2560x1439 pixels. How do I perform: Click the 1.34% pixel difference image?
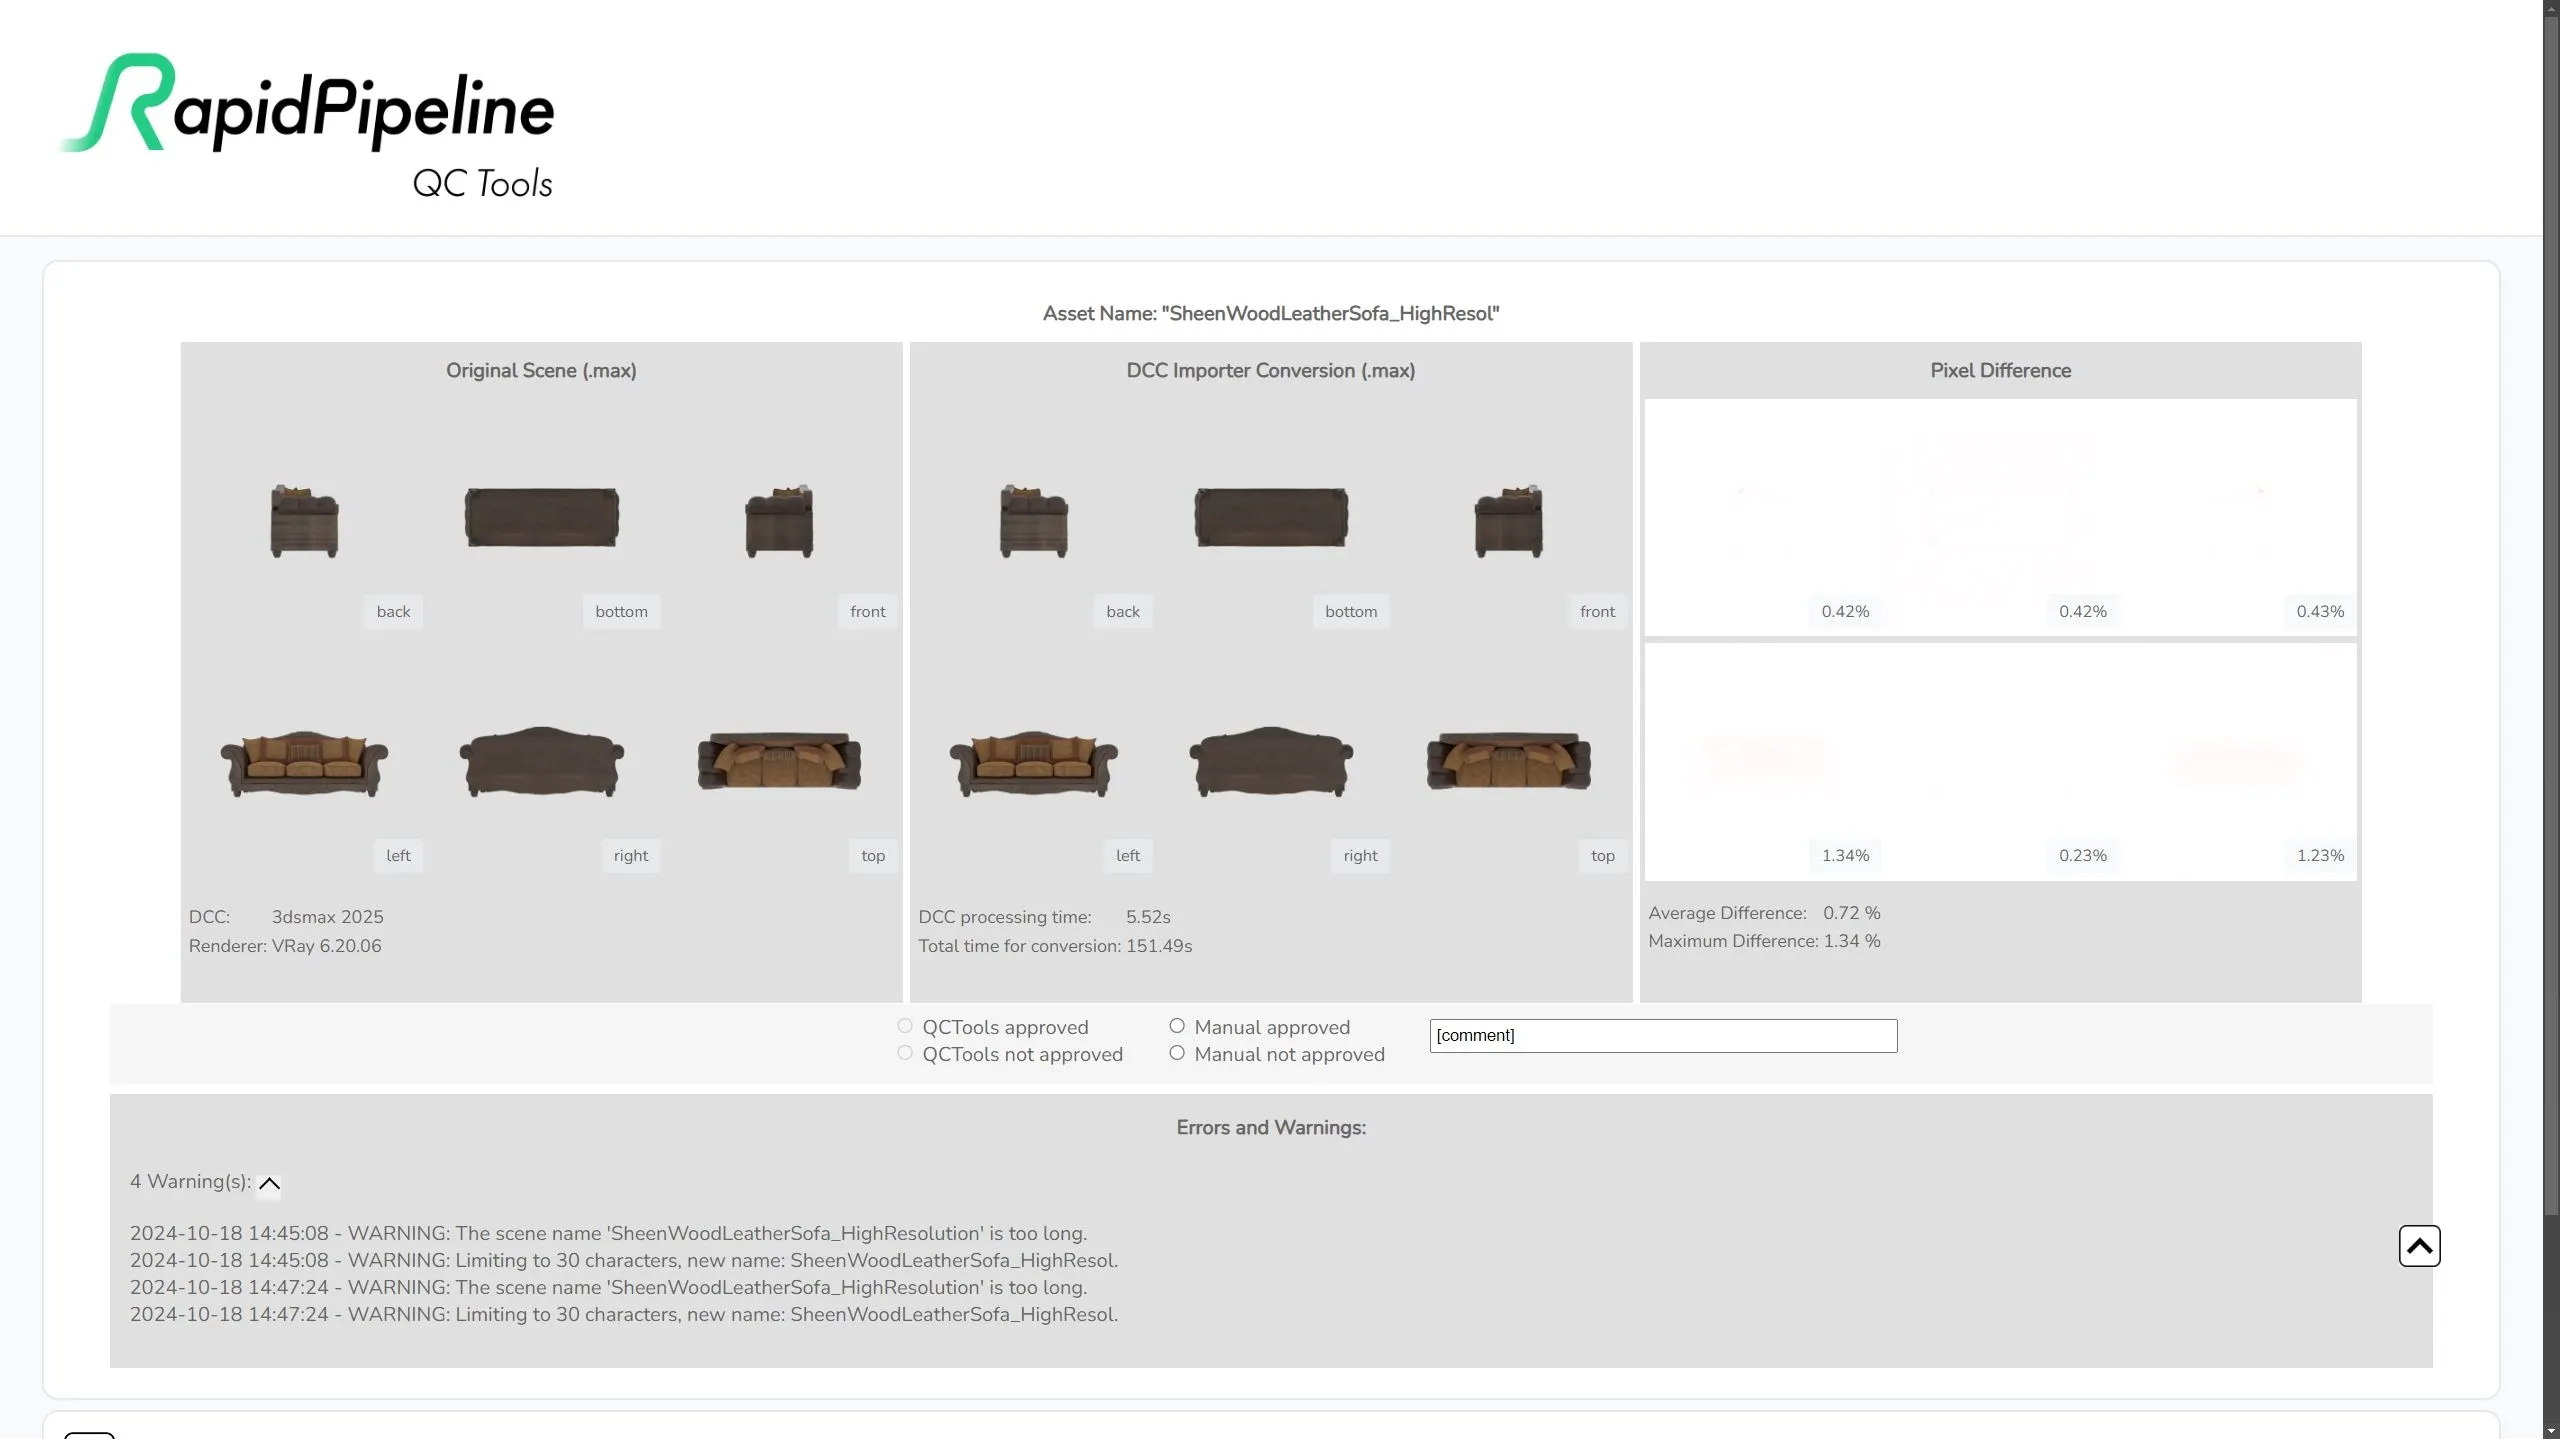(x=1762, y=760)
